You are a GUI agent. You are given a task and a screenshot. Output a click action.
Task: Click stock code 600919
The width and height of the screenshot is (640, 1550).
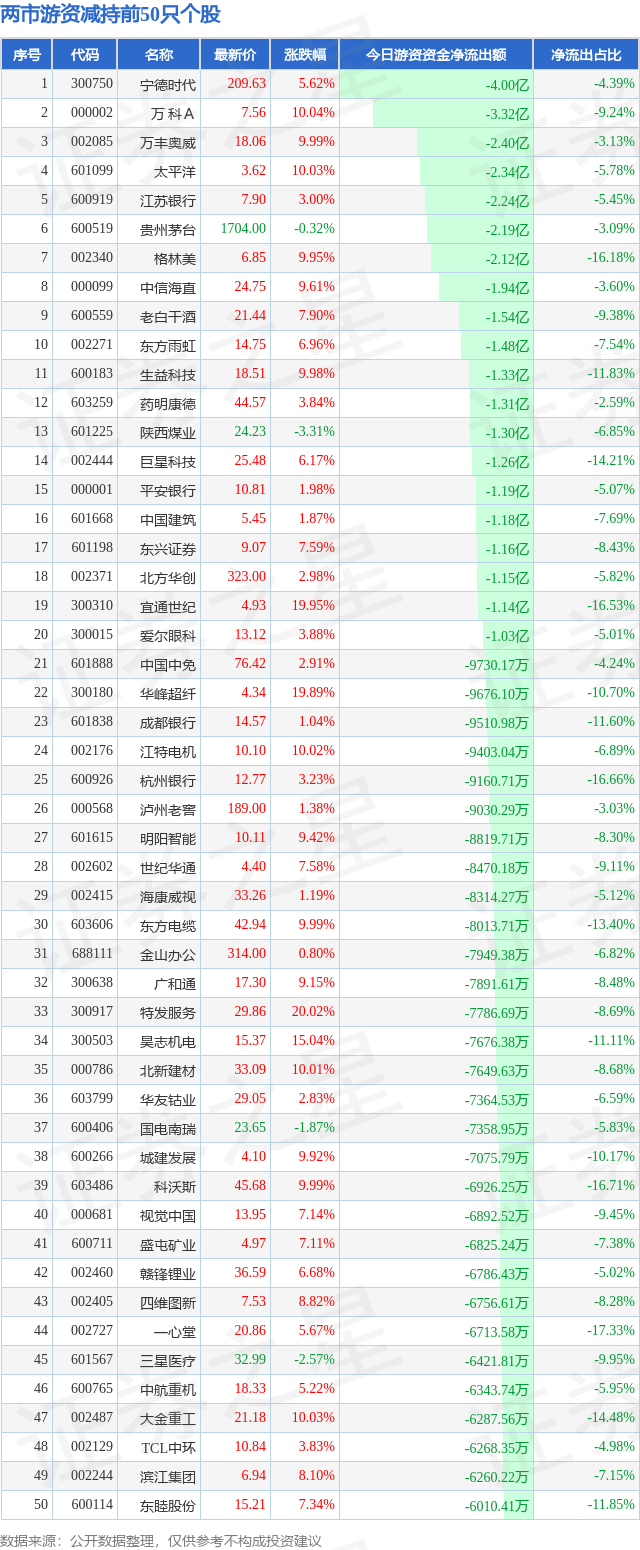92,200
